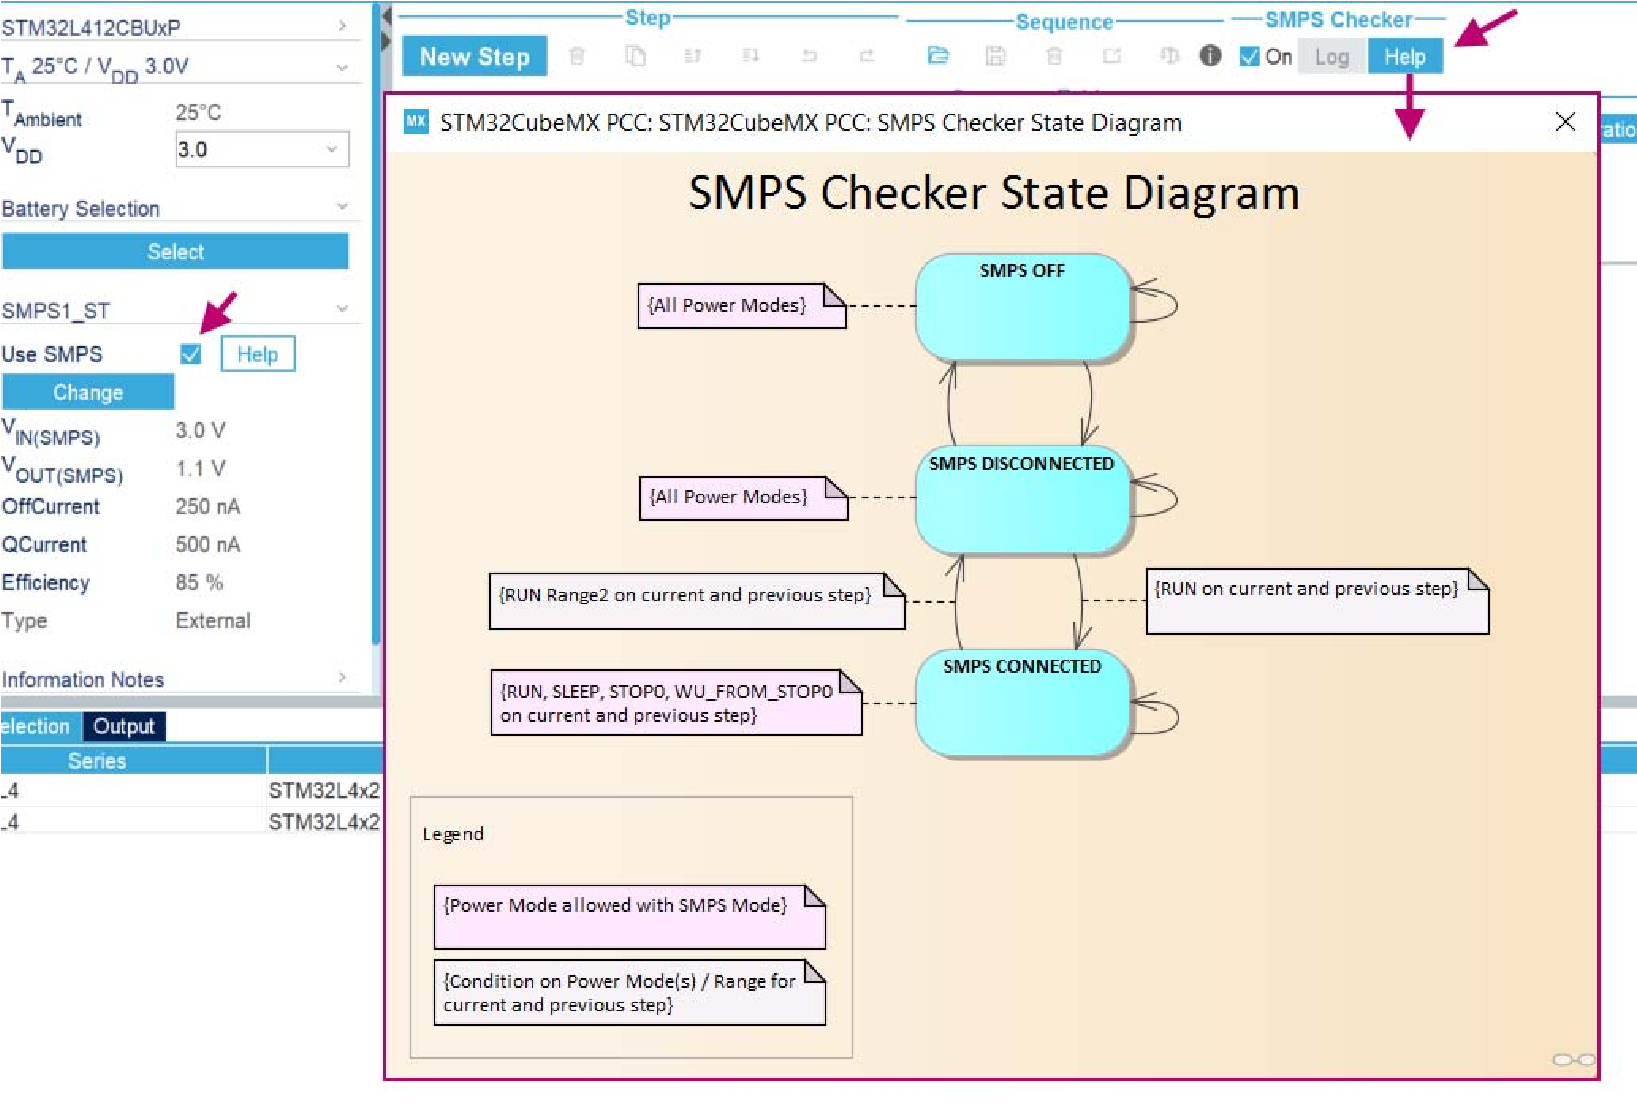Collapse the Battery Selection section
Screen dimensions: 1637x1117
(342, 207)
